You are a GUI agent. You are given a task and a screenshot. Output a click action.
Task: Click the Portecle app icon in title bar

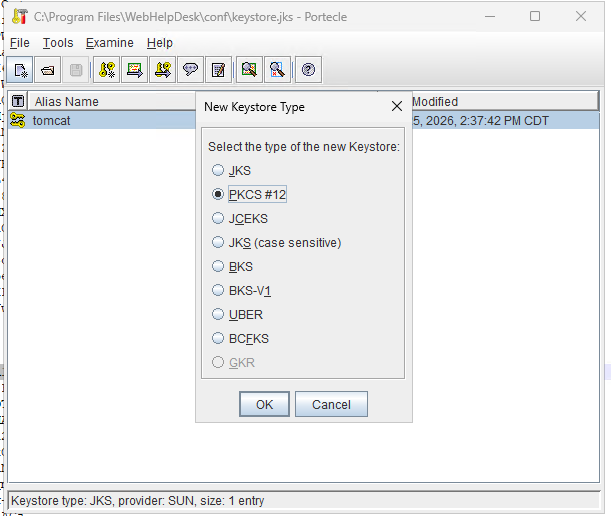pyautogui.click(x=19, y=16)
